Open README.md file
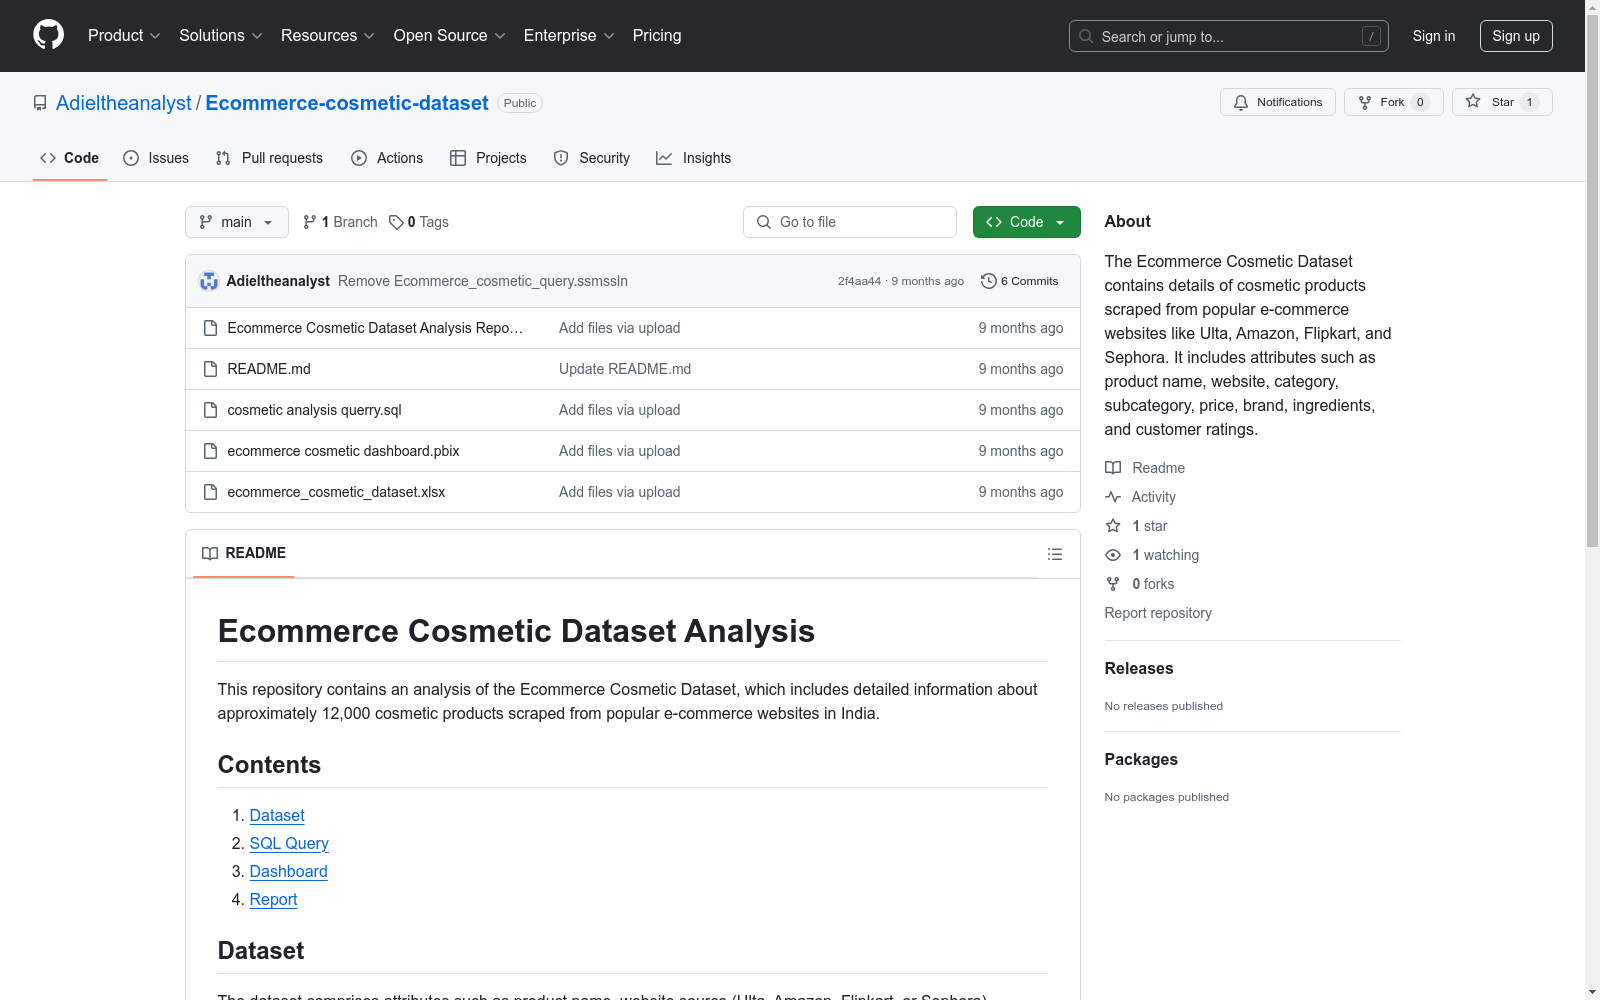This screenshot has width=1600, height=1000. click(x=269, y=369)
